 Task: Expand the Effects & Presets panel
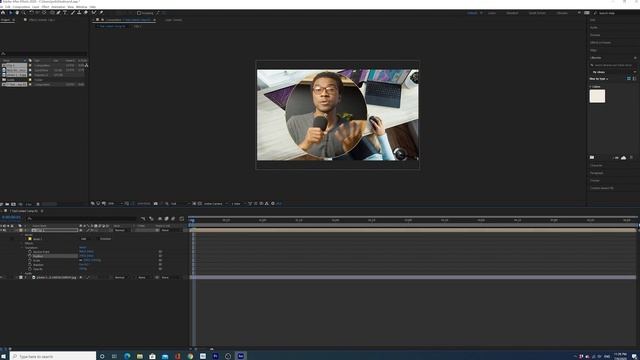coord(600,42)
